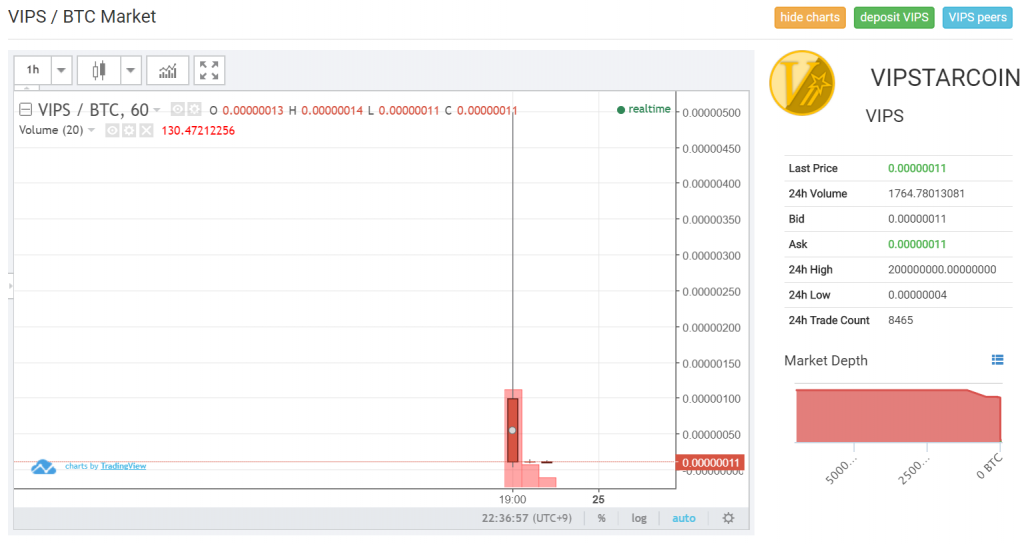The image size is (1024, 544).
Task: Click the Market Depth heading
Action: pyautogui.click(x=825, y=360)
